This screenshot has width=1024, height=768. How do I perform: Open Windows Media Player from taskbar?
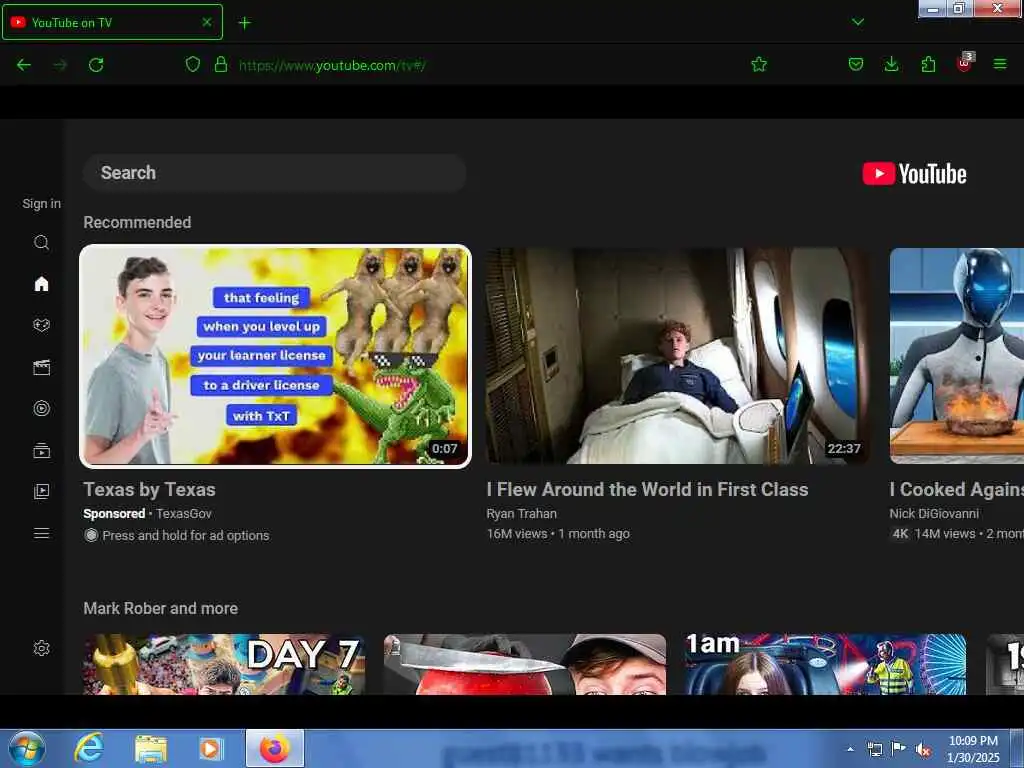point(210,748)
